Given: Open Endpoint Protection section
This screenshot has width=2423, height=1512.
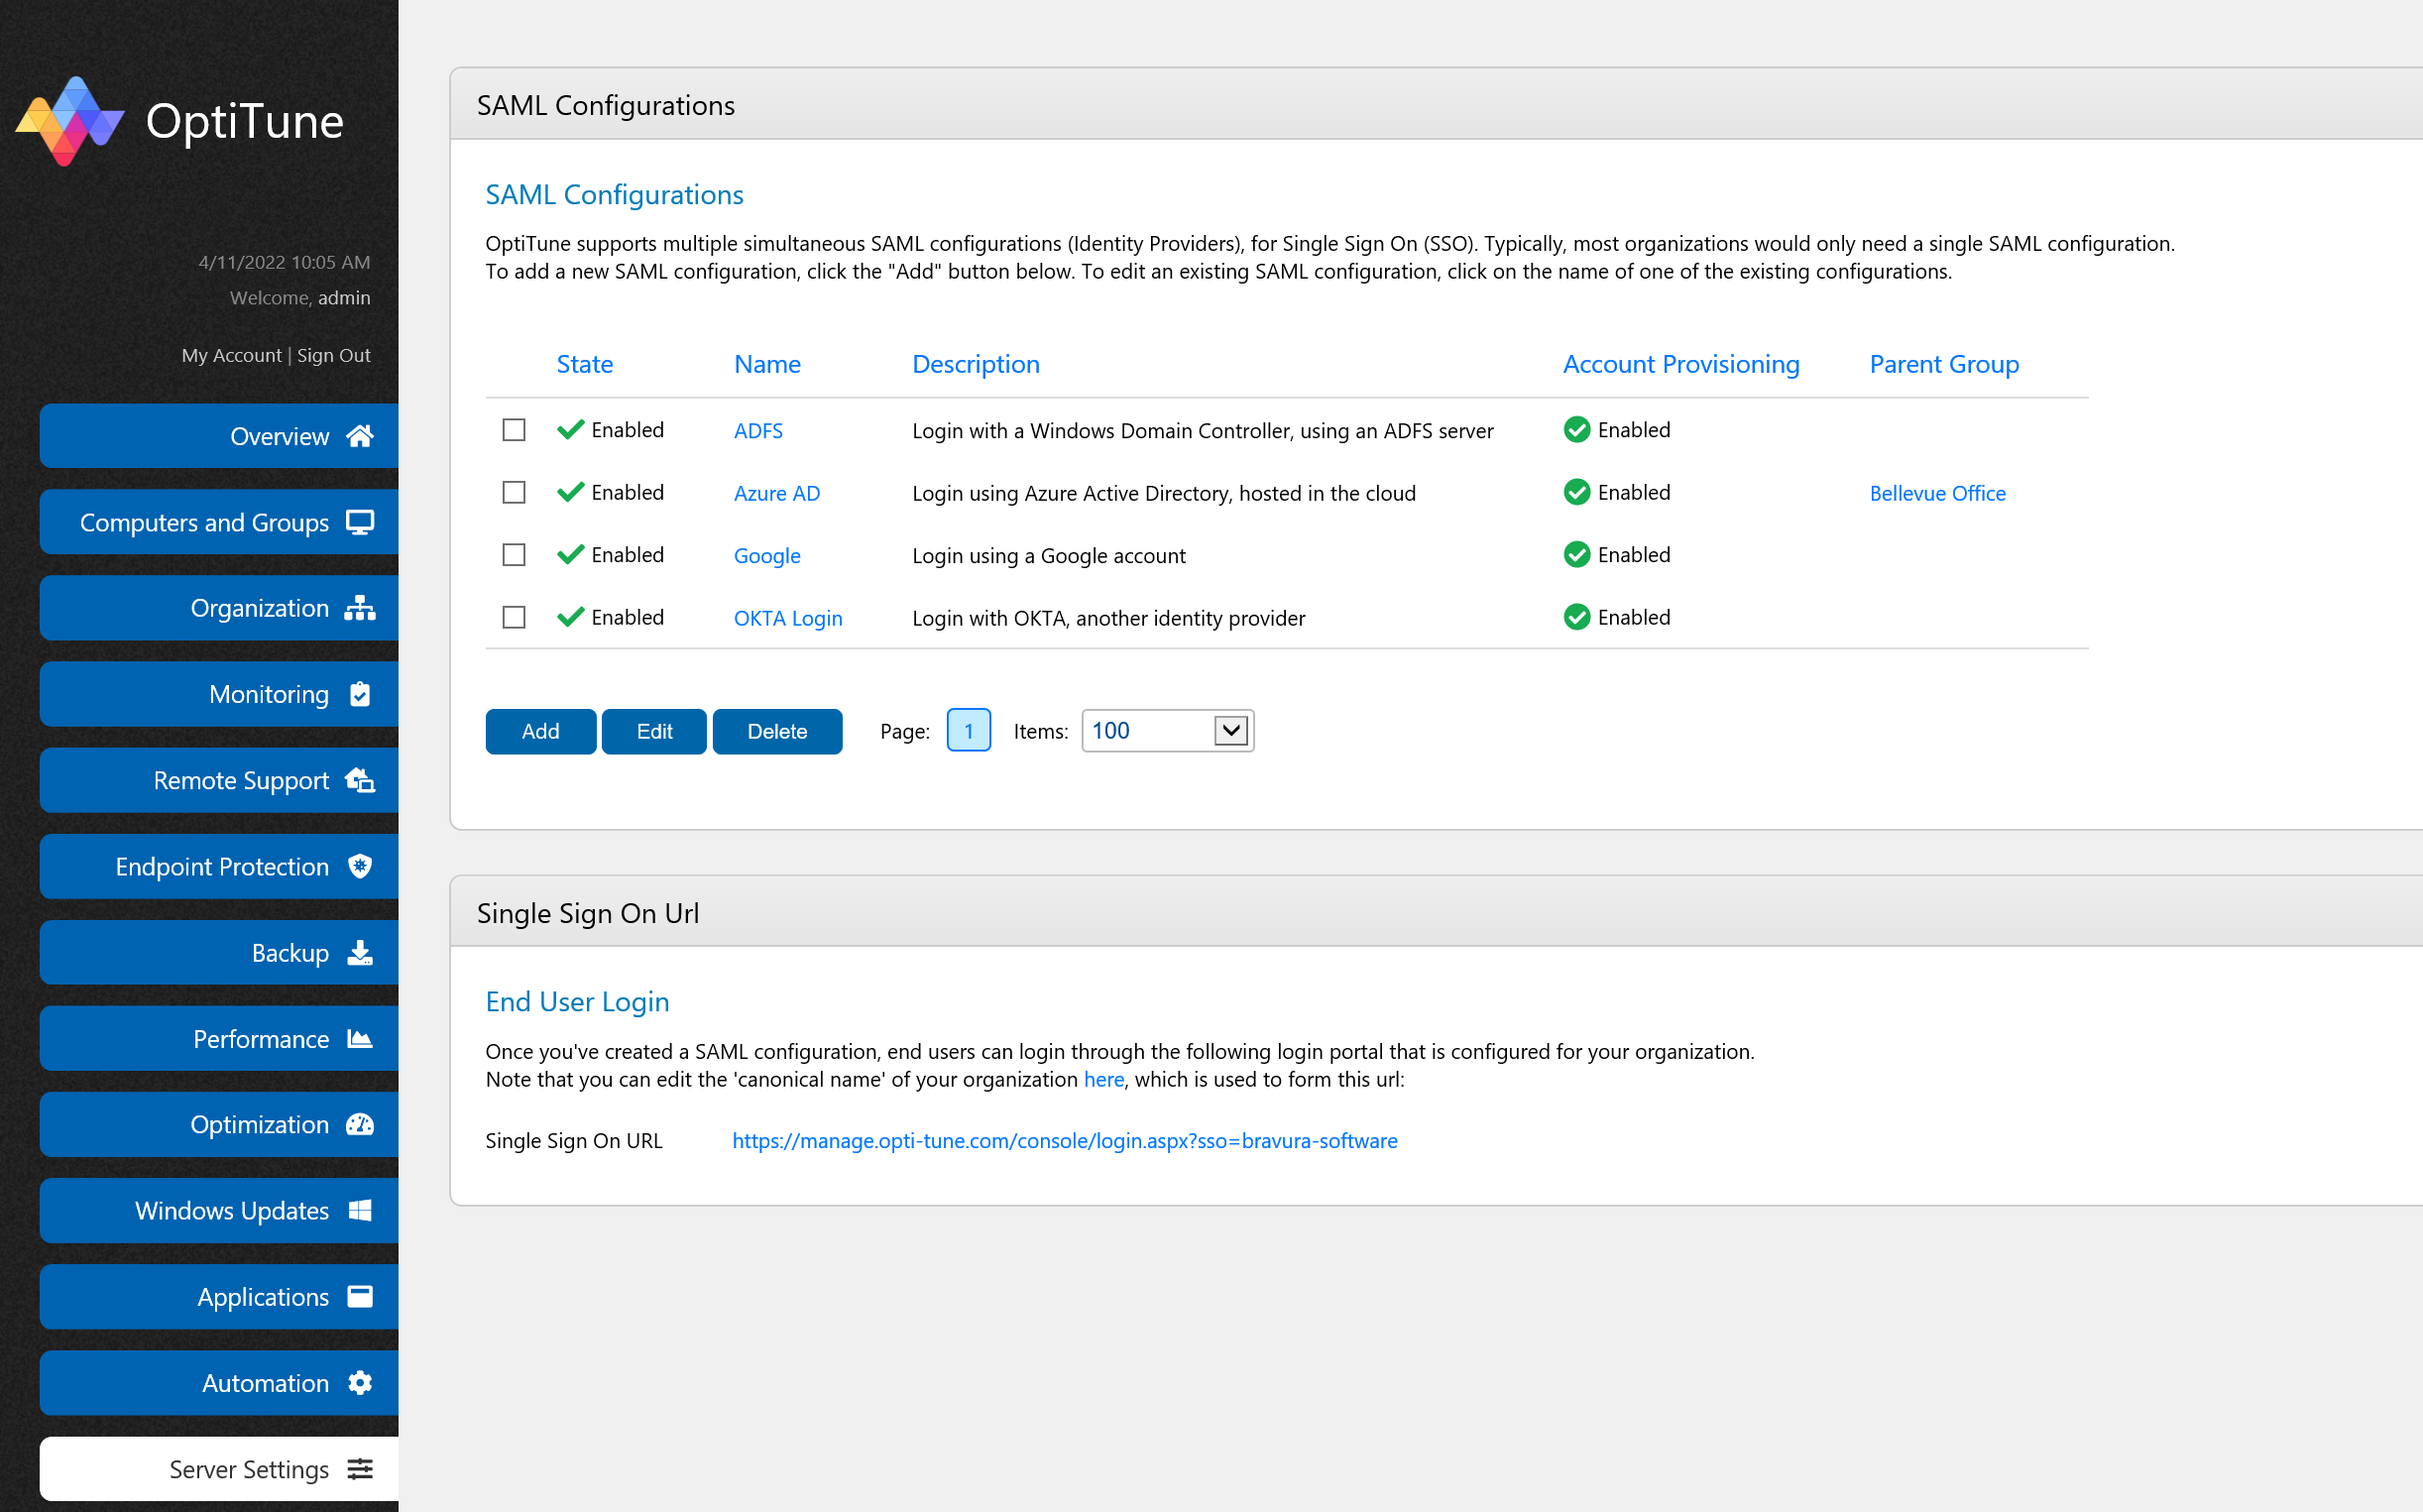Looking at the screenshot, I should (219, 866).
